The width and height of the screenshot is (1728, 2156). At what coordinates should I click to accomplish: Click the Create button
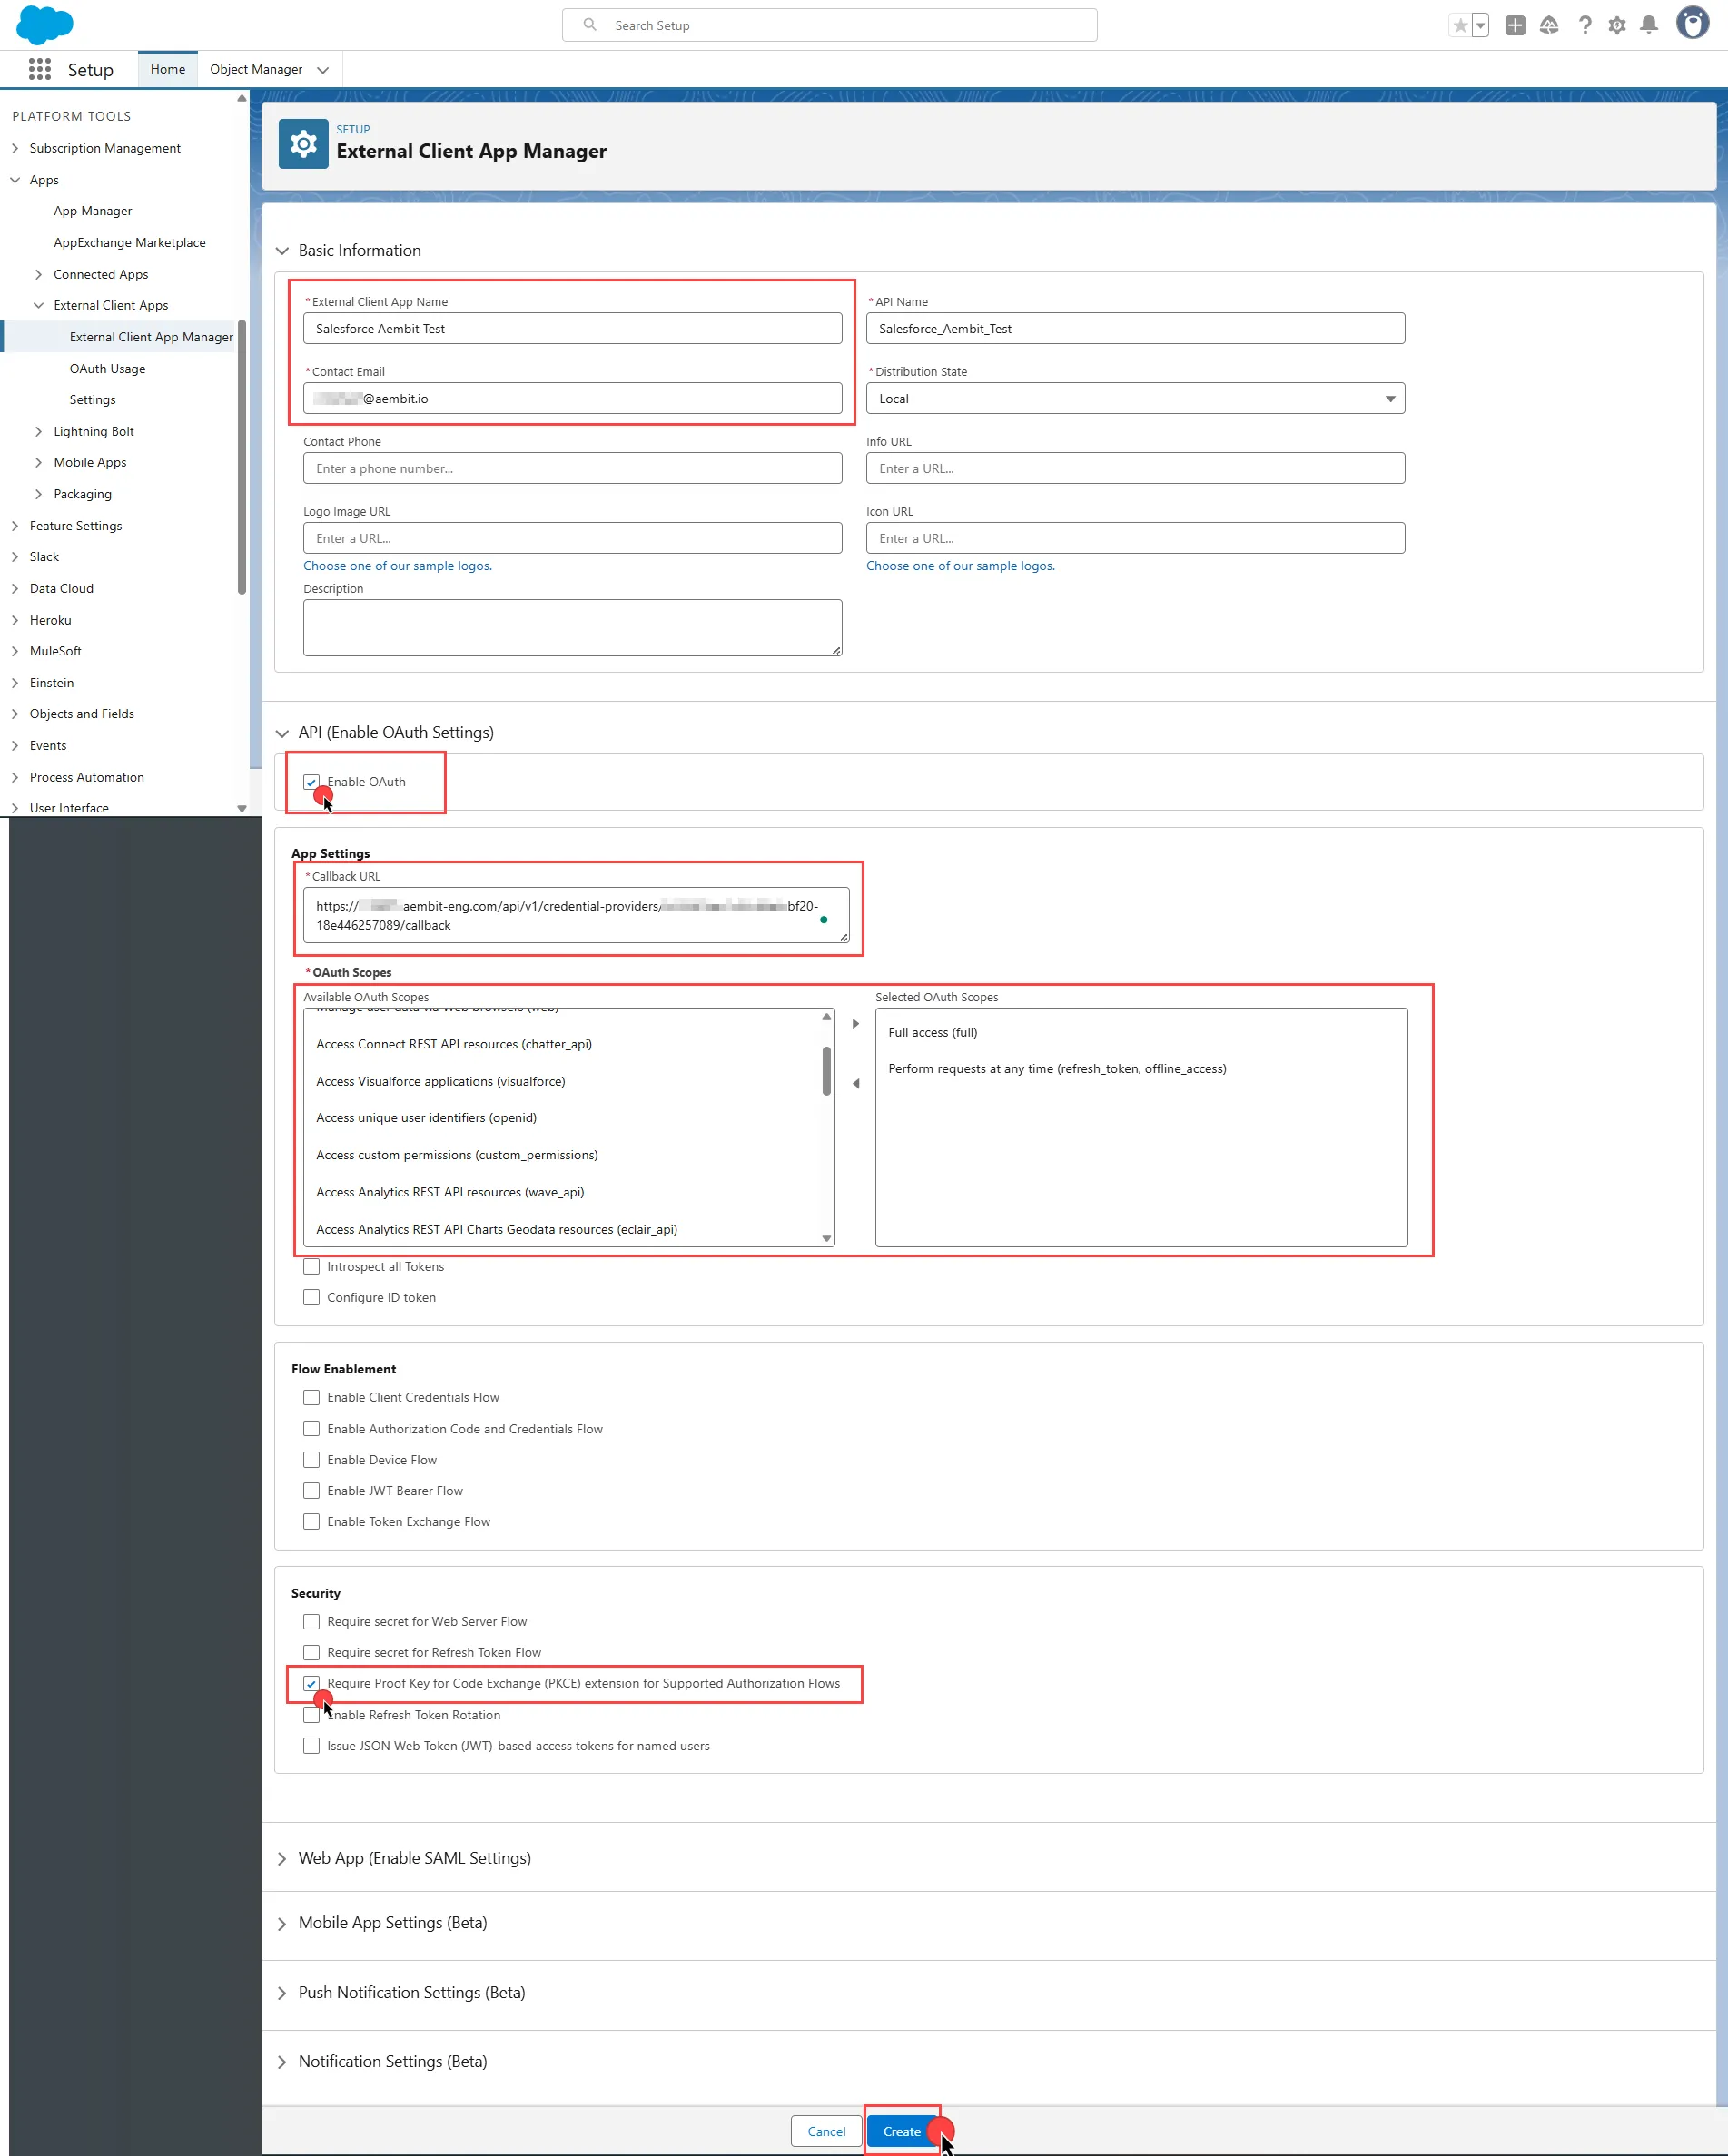click(x=901, y=2131)
